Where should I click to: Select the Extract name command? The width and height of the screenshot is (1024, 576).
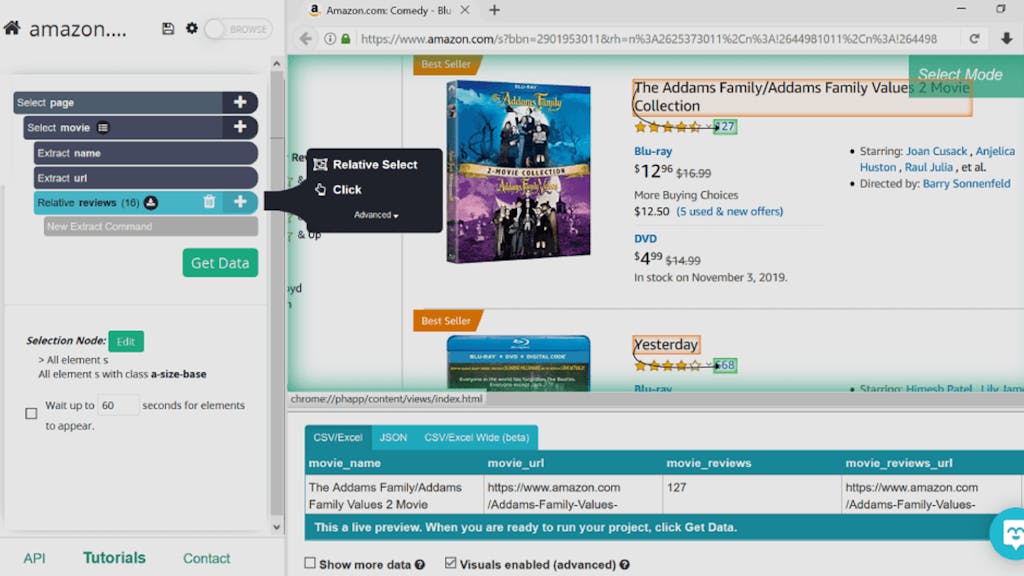145,153
